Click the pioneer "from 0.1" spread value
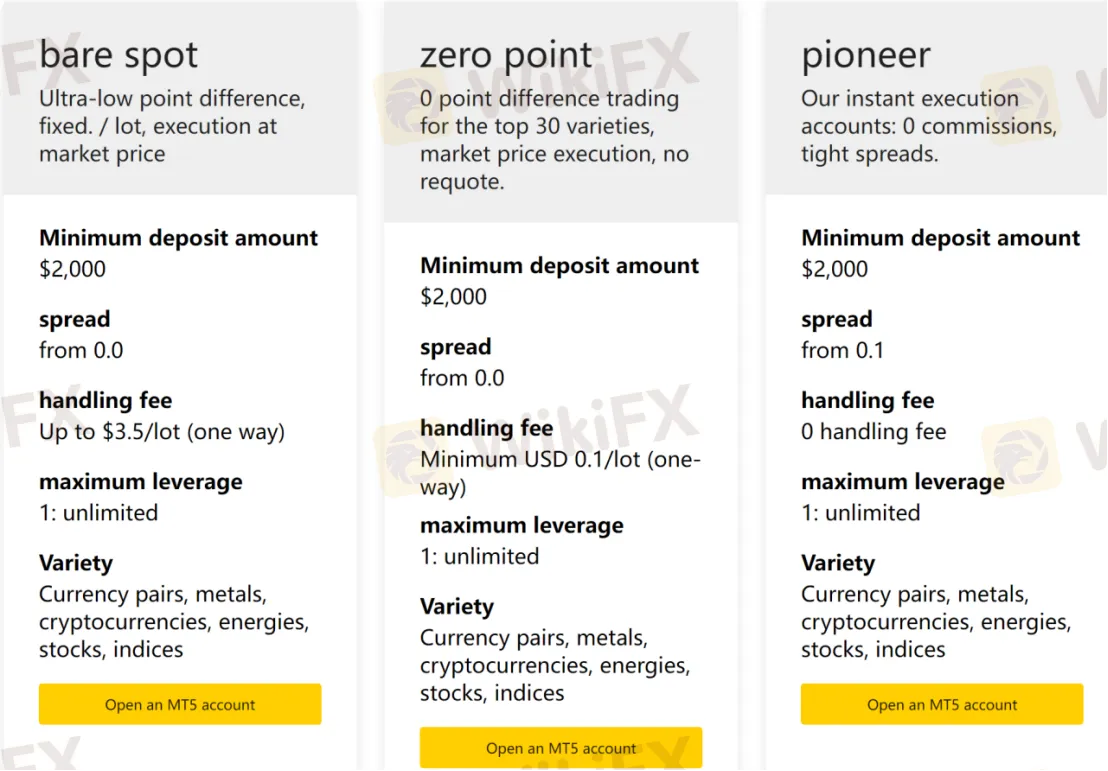 coord(842,350)
